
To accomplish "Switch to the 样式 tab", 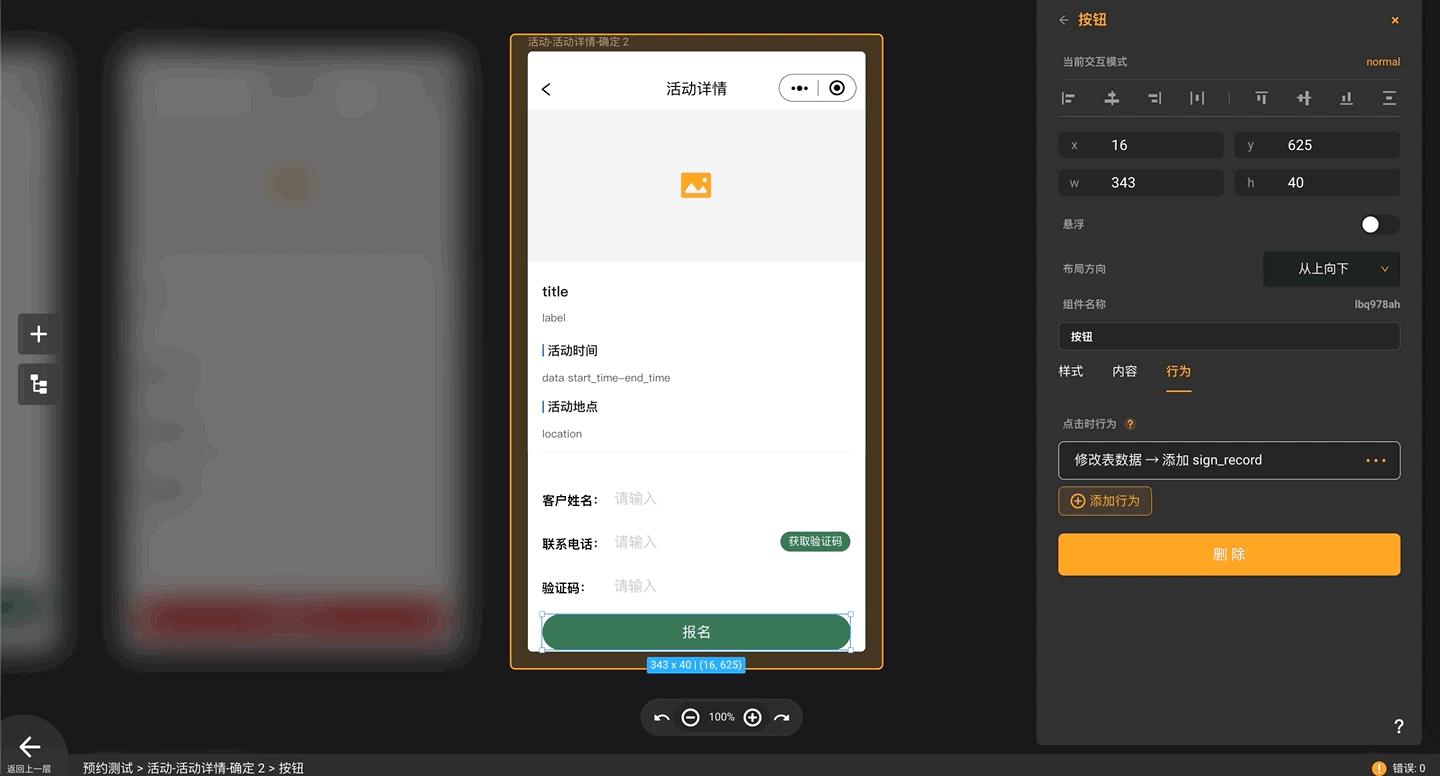I will [1070, 371].
